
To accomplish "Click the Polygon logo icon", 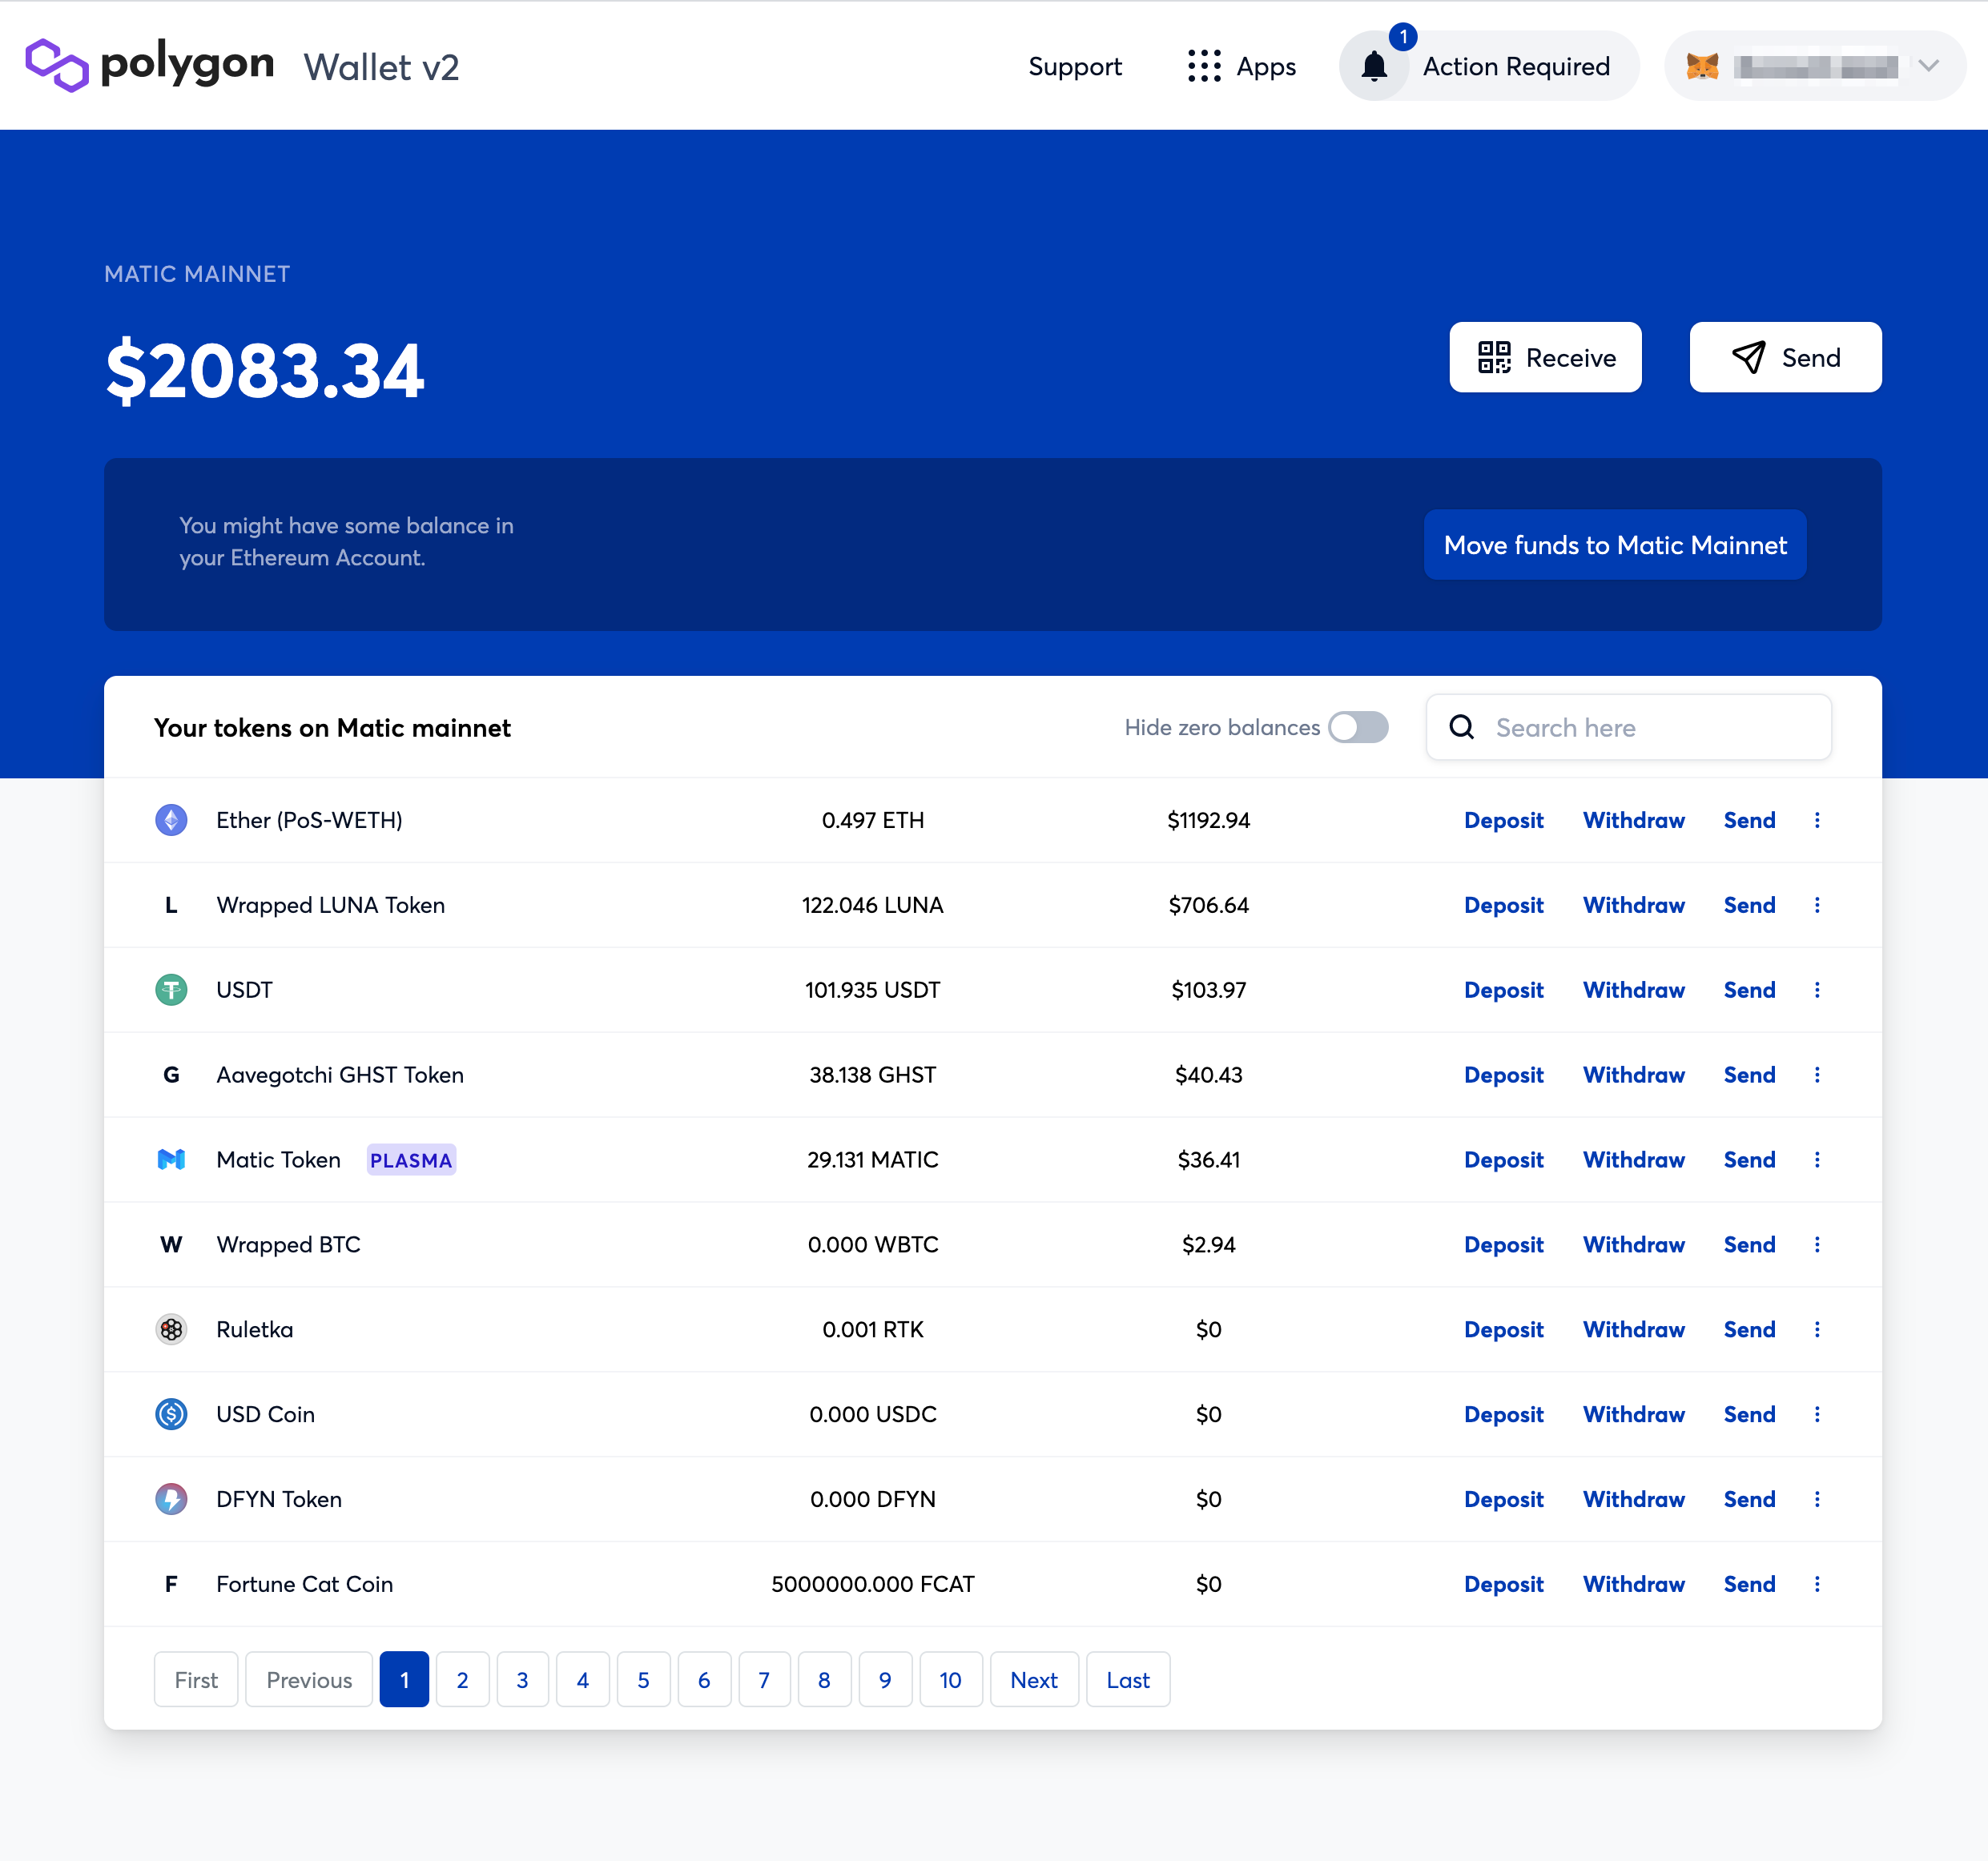I will 57,65.
